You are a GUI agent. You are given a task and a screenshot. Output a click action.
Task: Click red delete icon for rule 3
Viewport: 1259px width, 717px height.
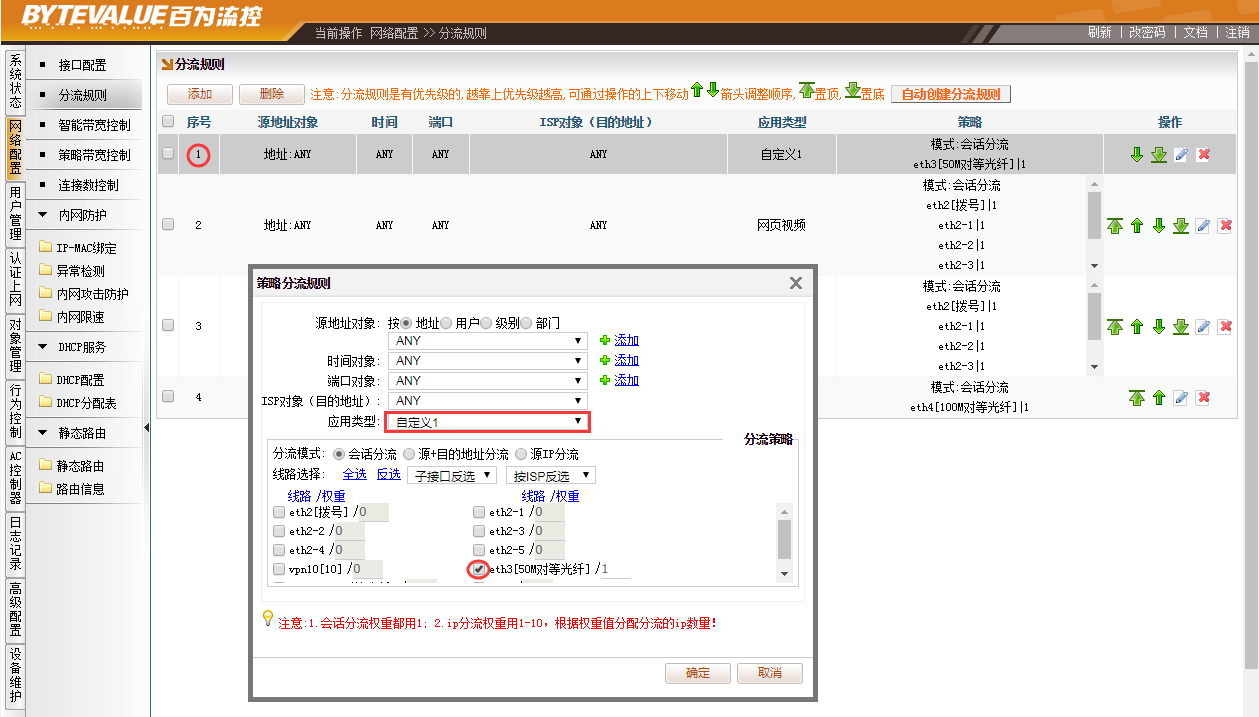click(x=1225, y=327)
